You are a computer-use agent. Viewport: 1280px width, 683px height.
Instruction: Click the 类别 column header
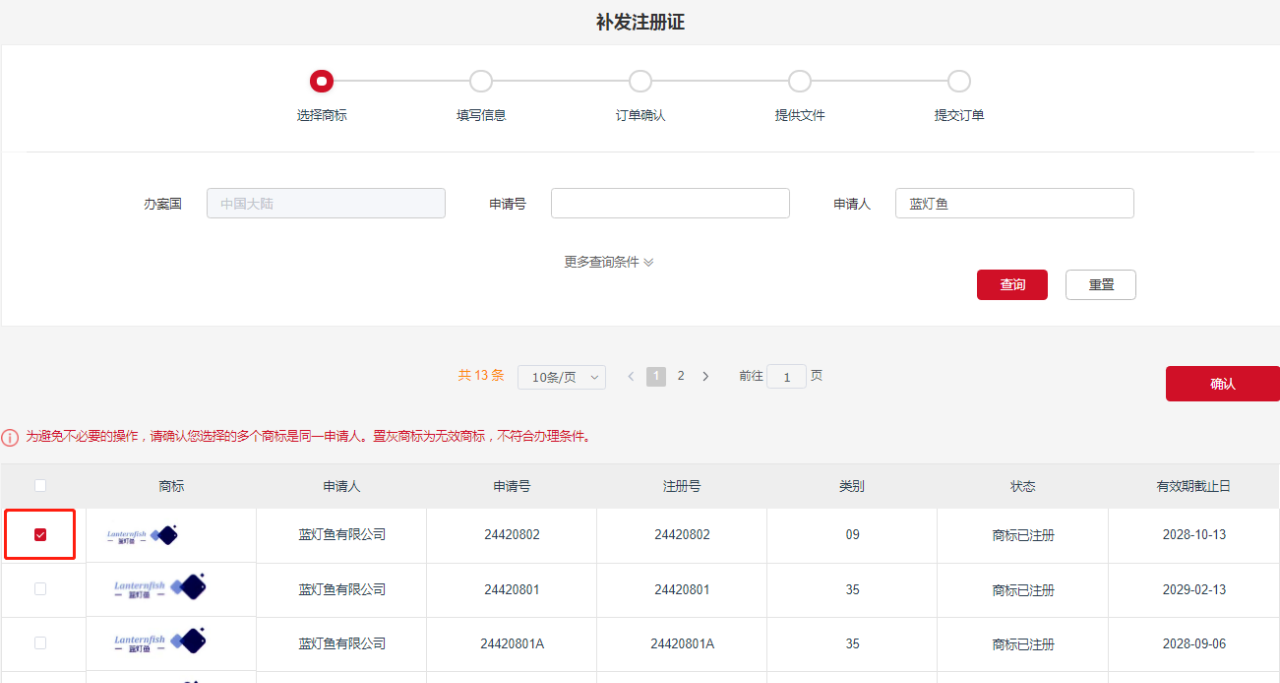click(852, 486)
